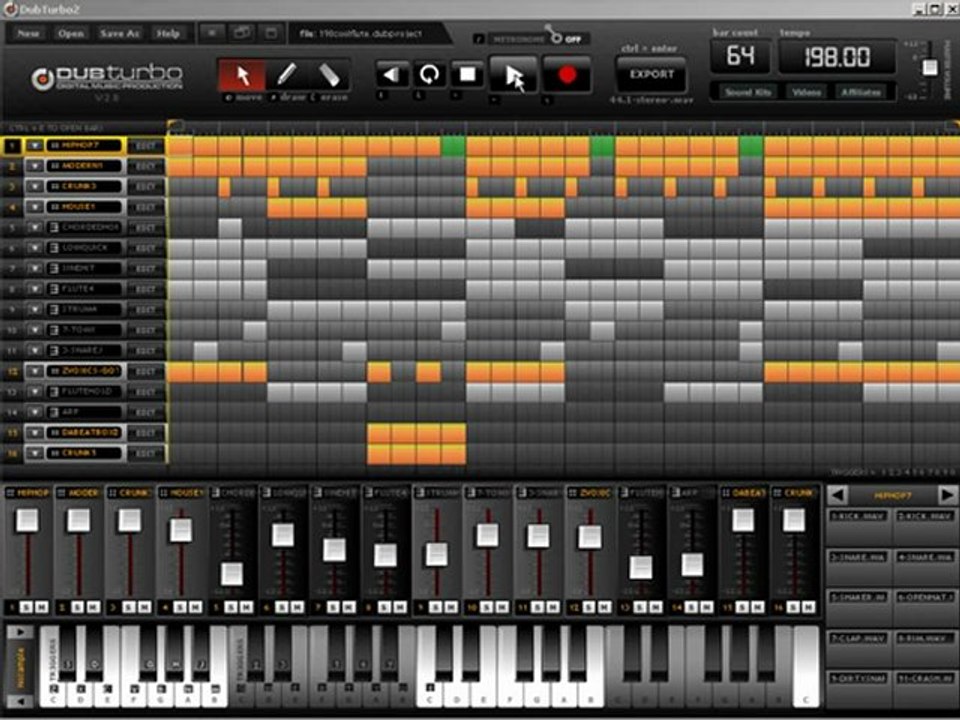Expand dropdown for track 3 CRUNK3

(x=35, y=186)
